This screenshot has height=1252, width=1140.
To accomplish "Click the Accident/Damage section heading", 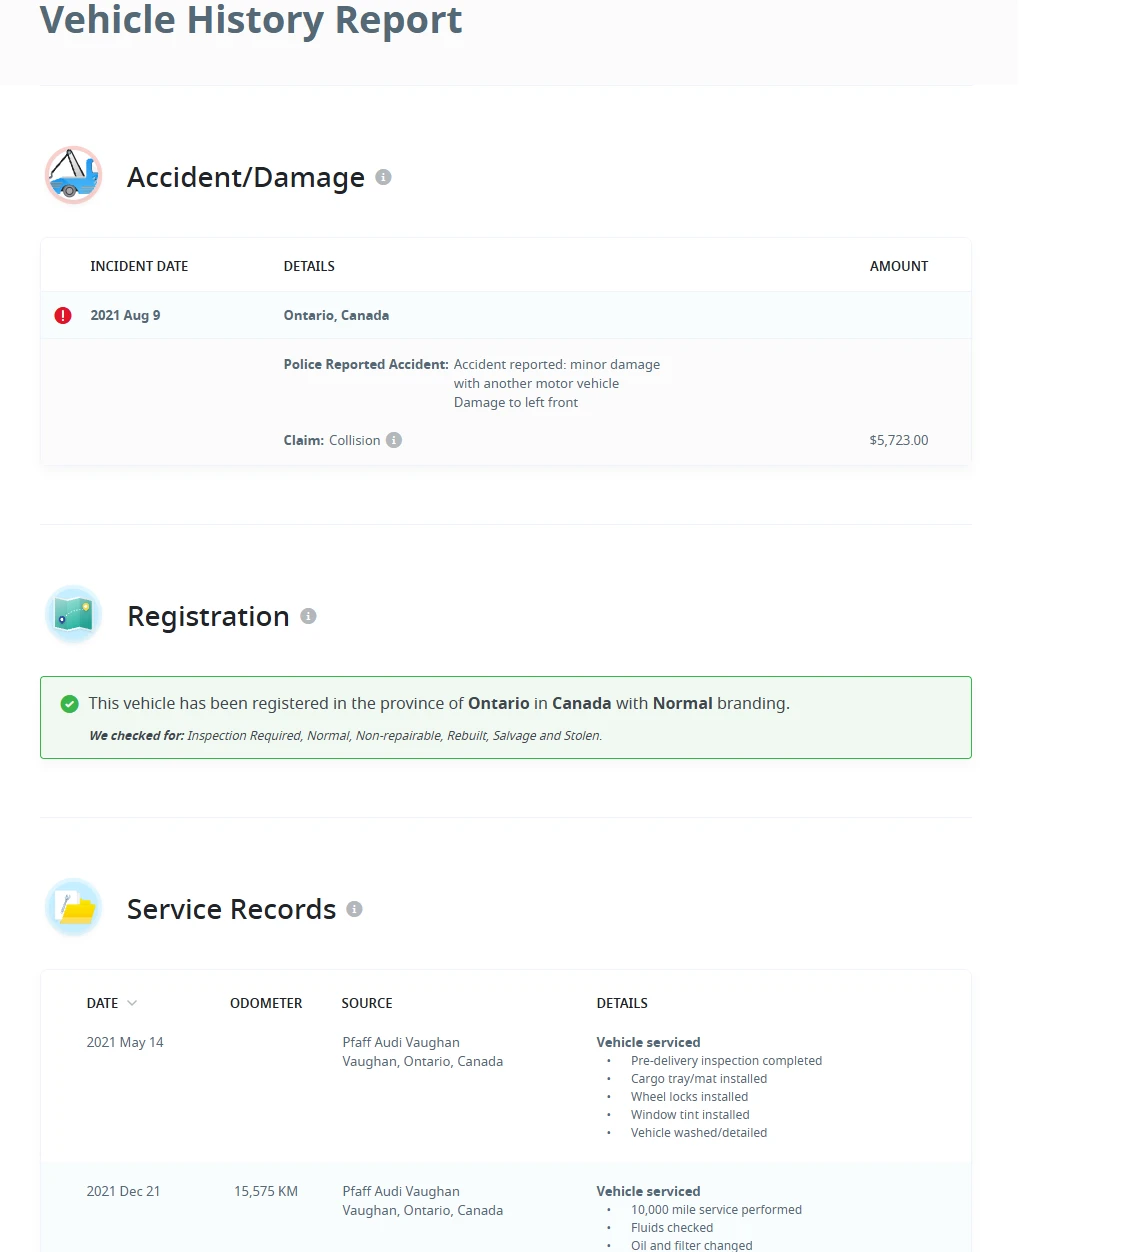I will pyautogui.click(x=246, y=177).
